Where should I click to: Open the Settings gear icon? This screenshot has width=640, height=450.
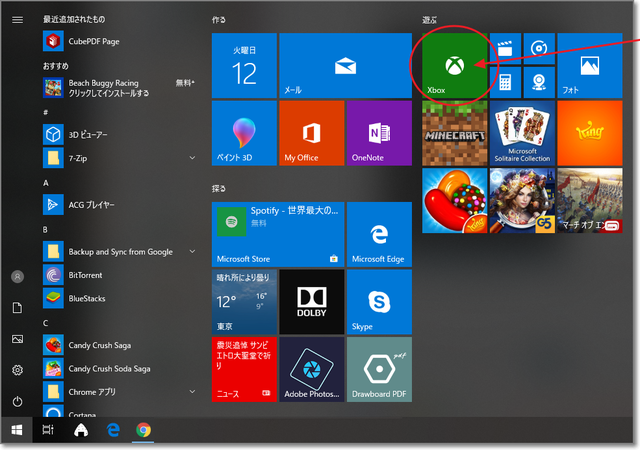pyautogui.click(x=17, y=370)
